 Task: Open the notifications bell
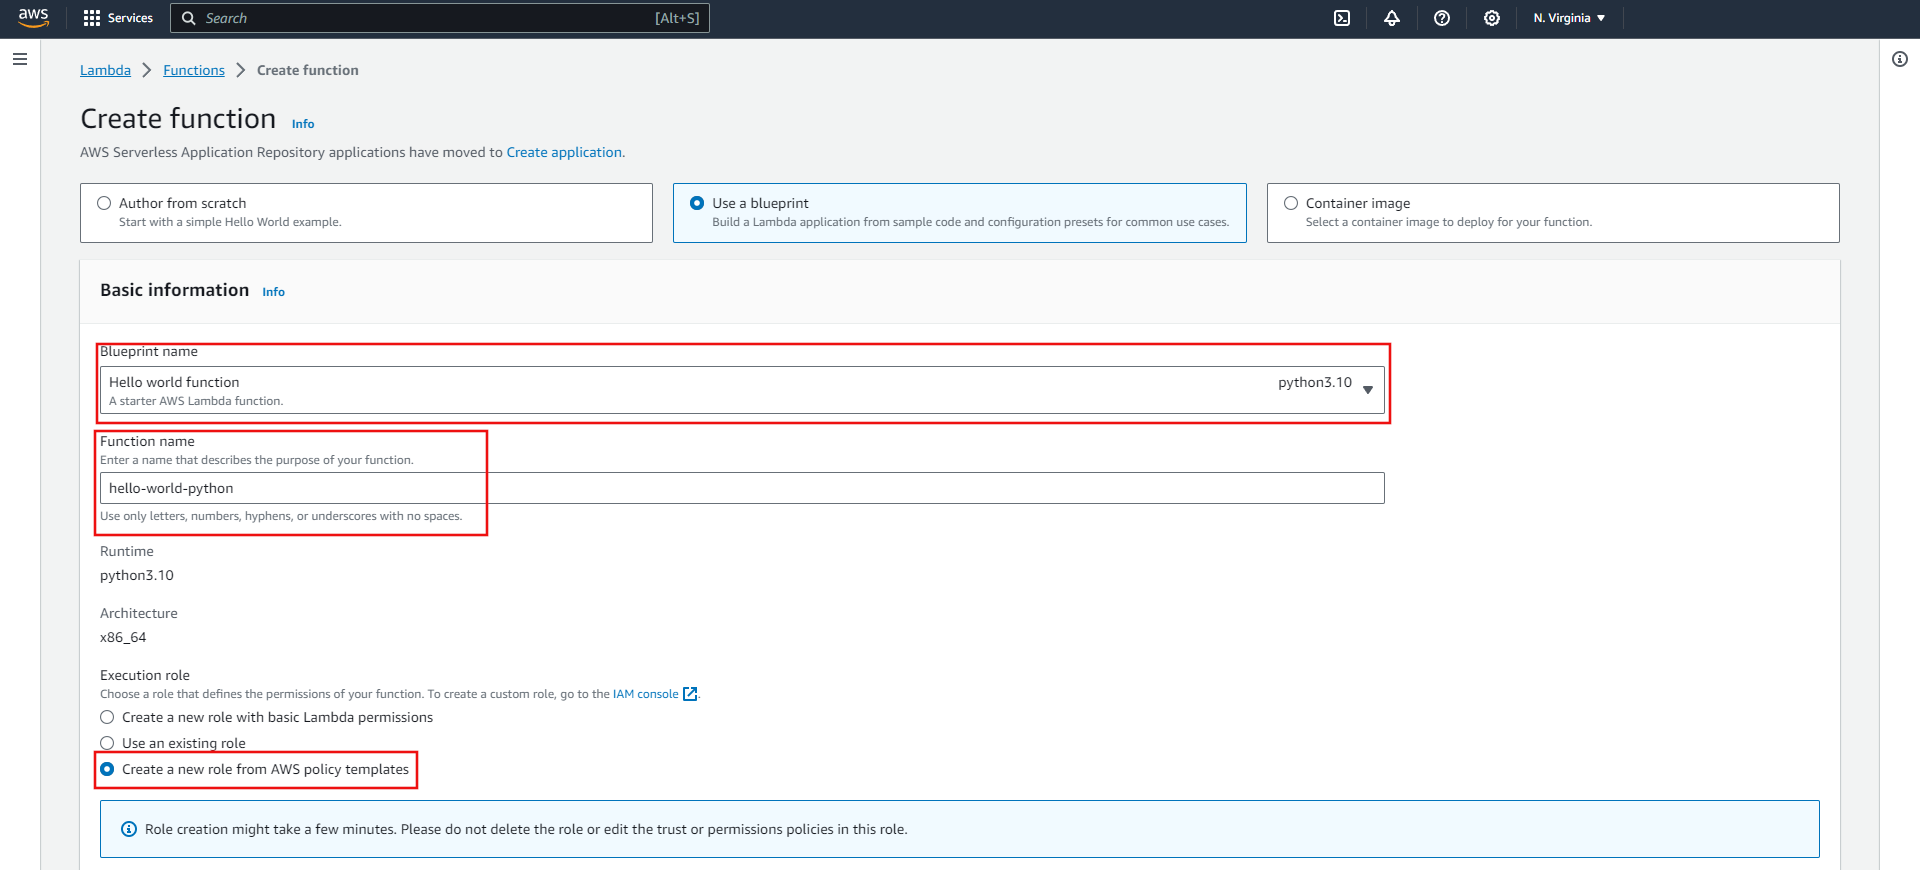[x=1392, y=18]
